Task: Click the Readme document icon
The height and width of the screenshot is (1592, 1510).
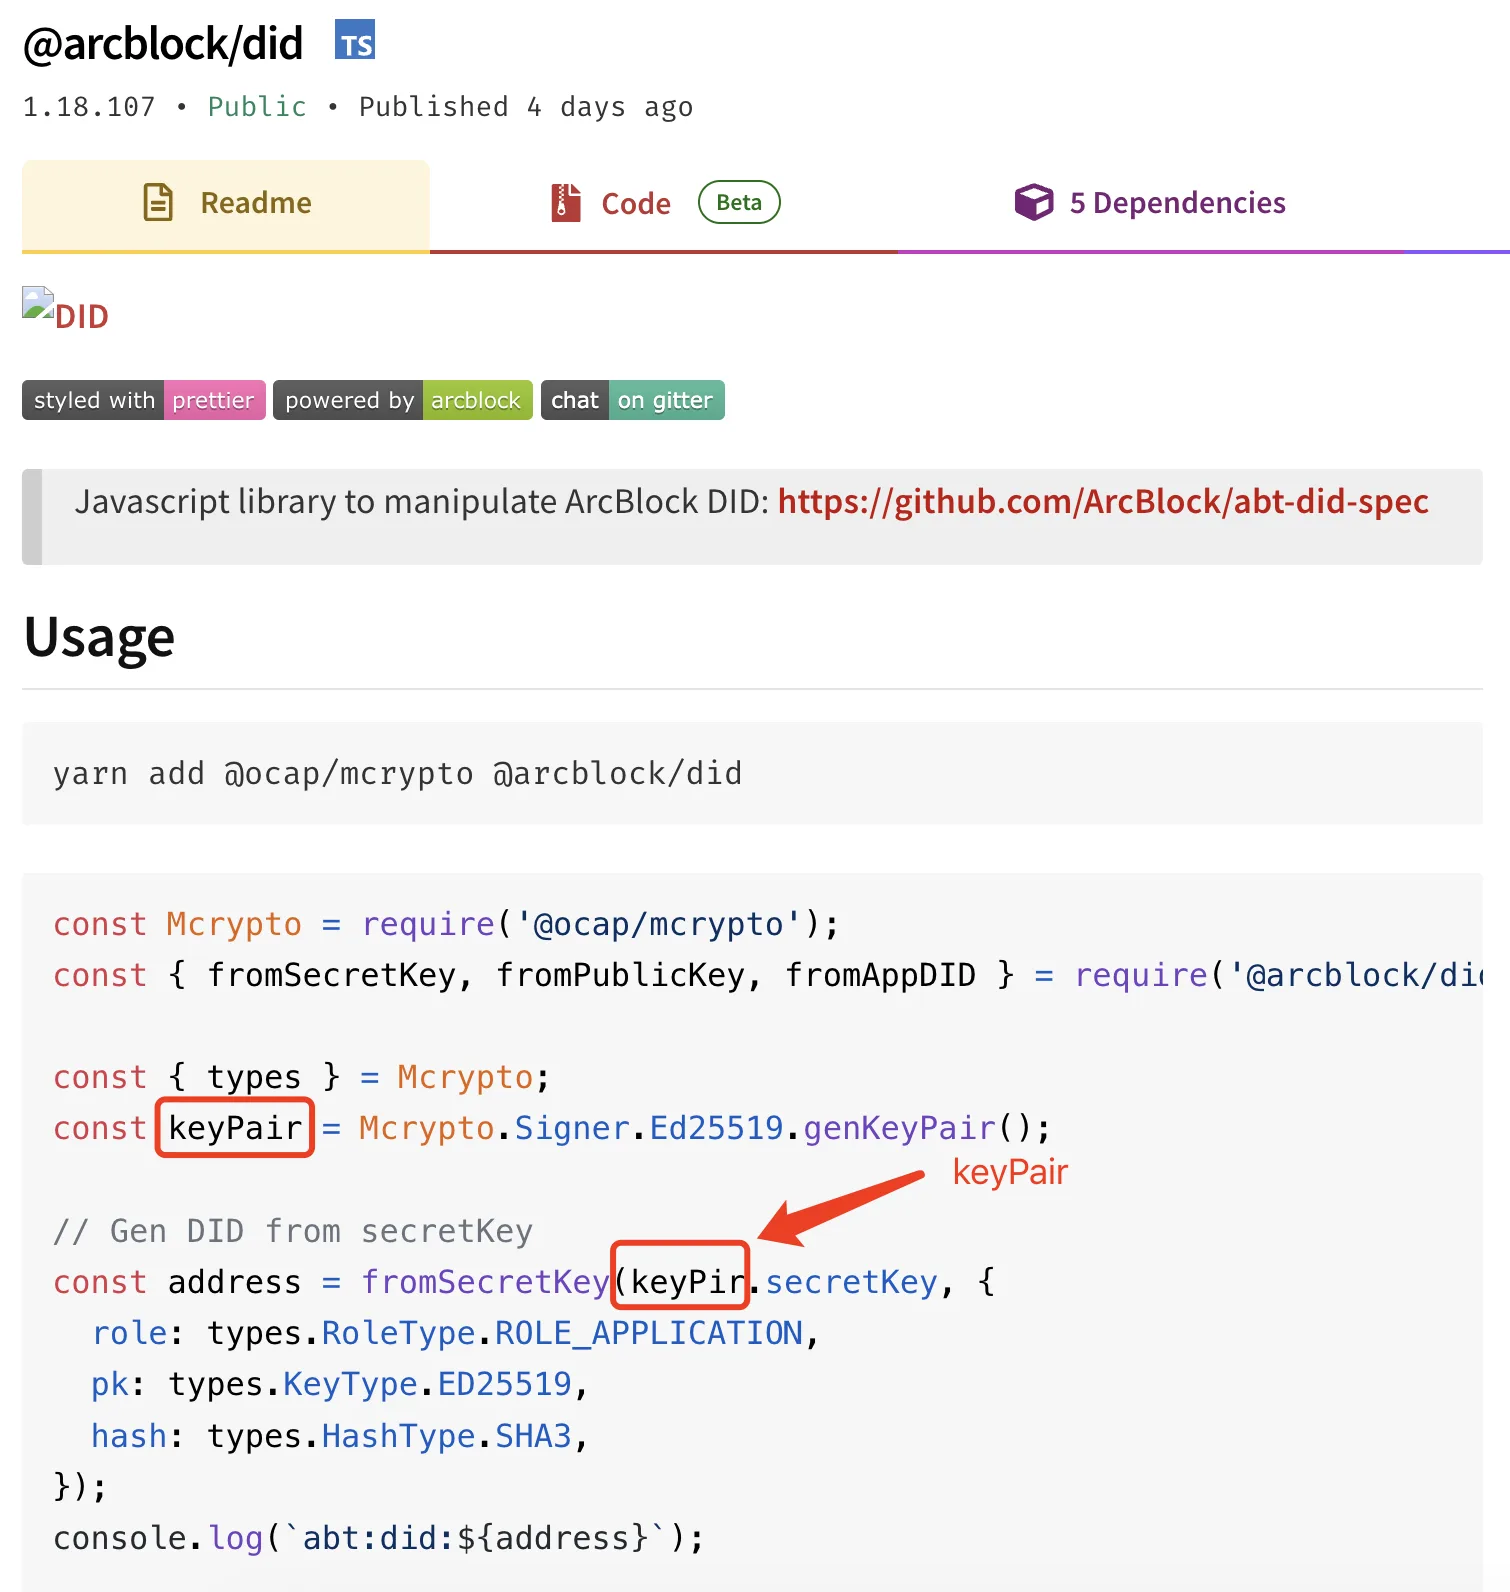Action: tap(159, 202)
